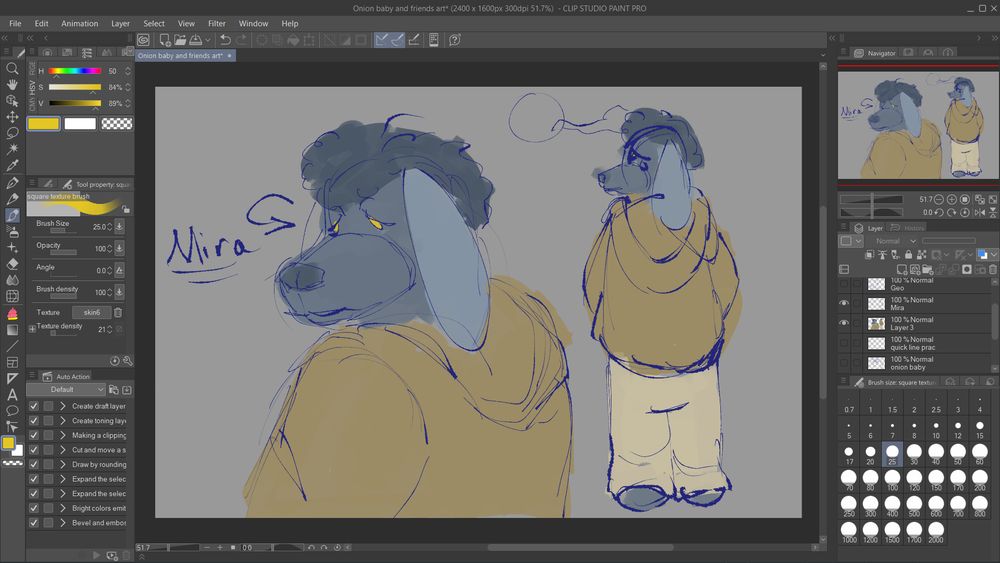Click the Hue rainbow slider
This screenshot has width=1000, height=563.
(75, 71)
